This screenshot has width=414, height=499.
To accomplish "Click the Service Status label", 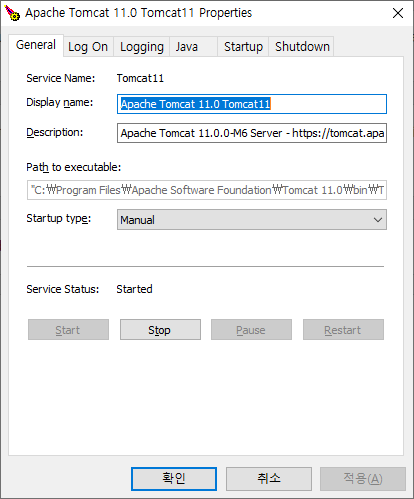I will (x=63, y=289).
